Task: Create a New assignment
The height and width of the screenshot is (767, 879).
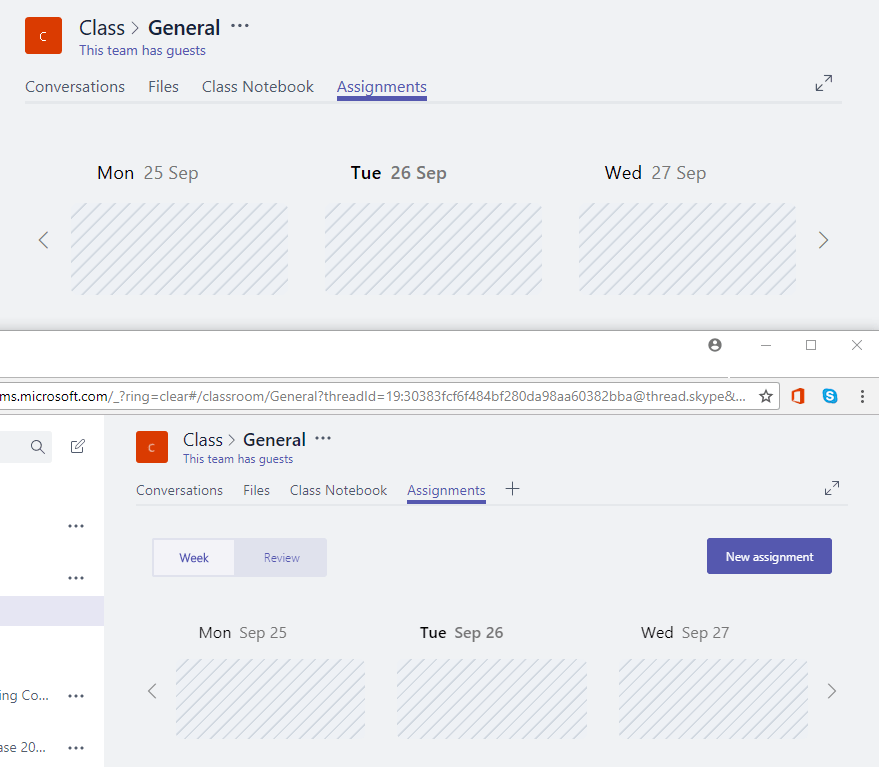Action: (769, 556)
